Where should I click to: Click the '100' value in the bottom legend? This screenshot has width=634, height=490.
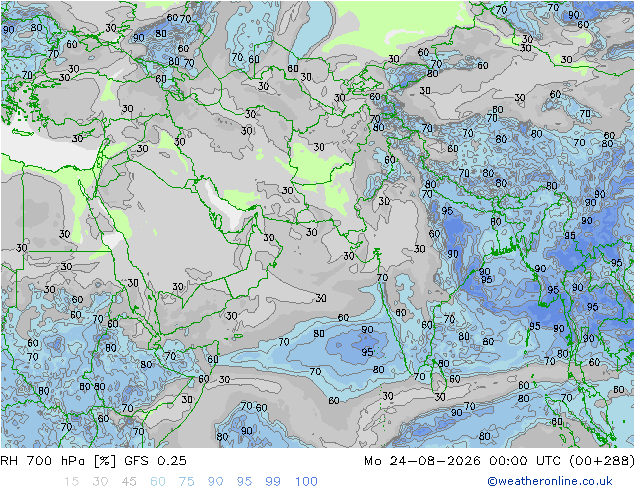point(306,482)
